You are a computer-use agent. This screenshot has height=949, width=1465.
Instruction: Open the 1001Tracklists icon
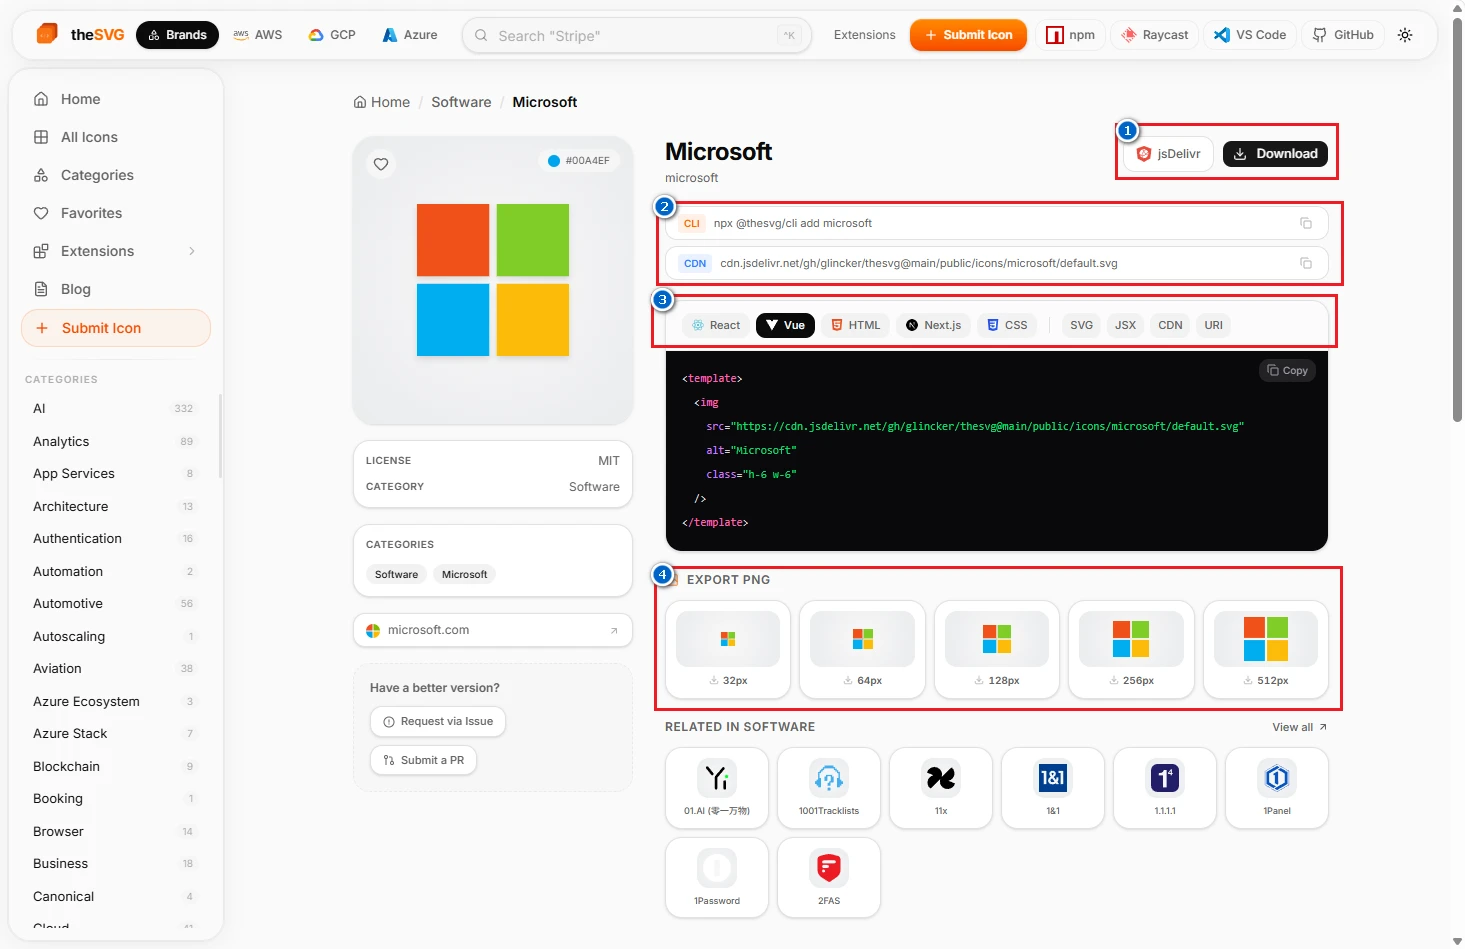point(829,787)
